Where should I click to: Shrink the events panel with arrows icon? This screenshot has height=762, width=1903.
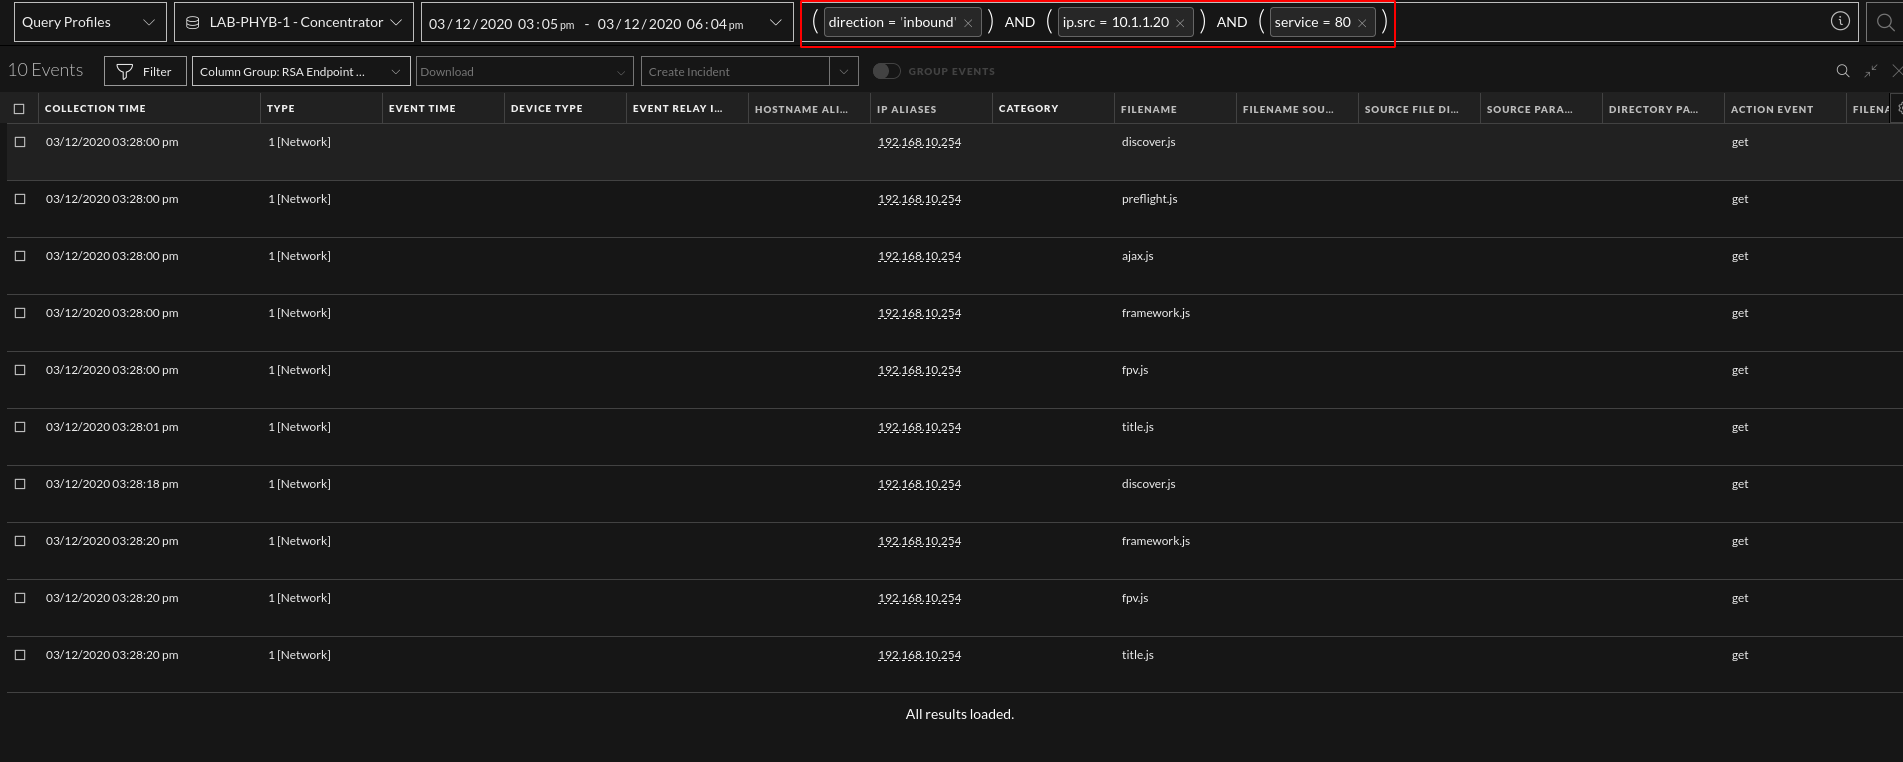click(x=1871, y=71)
